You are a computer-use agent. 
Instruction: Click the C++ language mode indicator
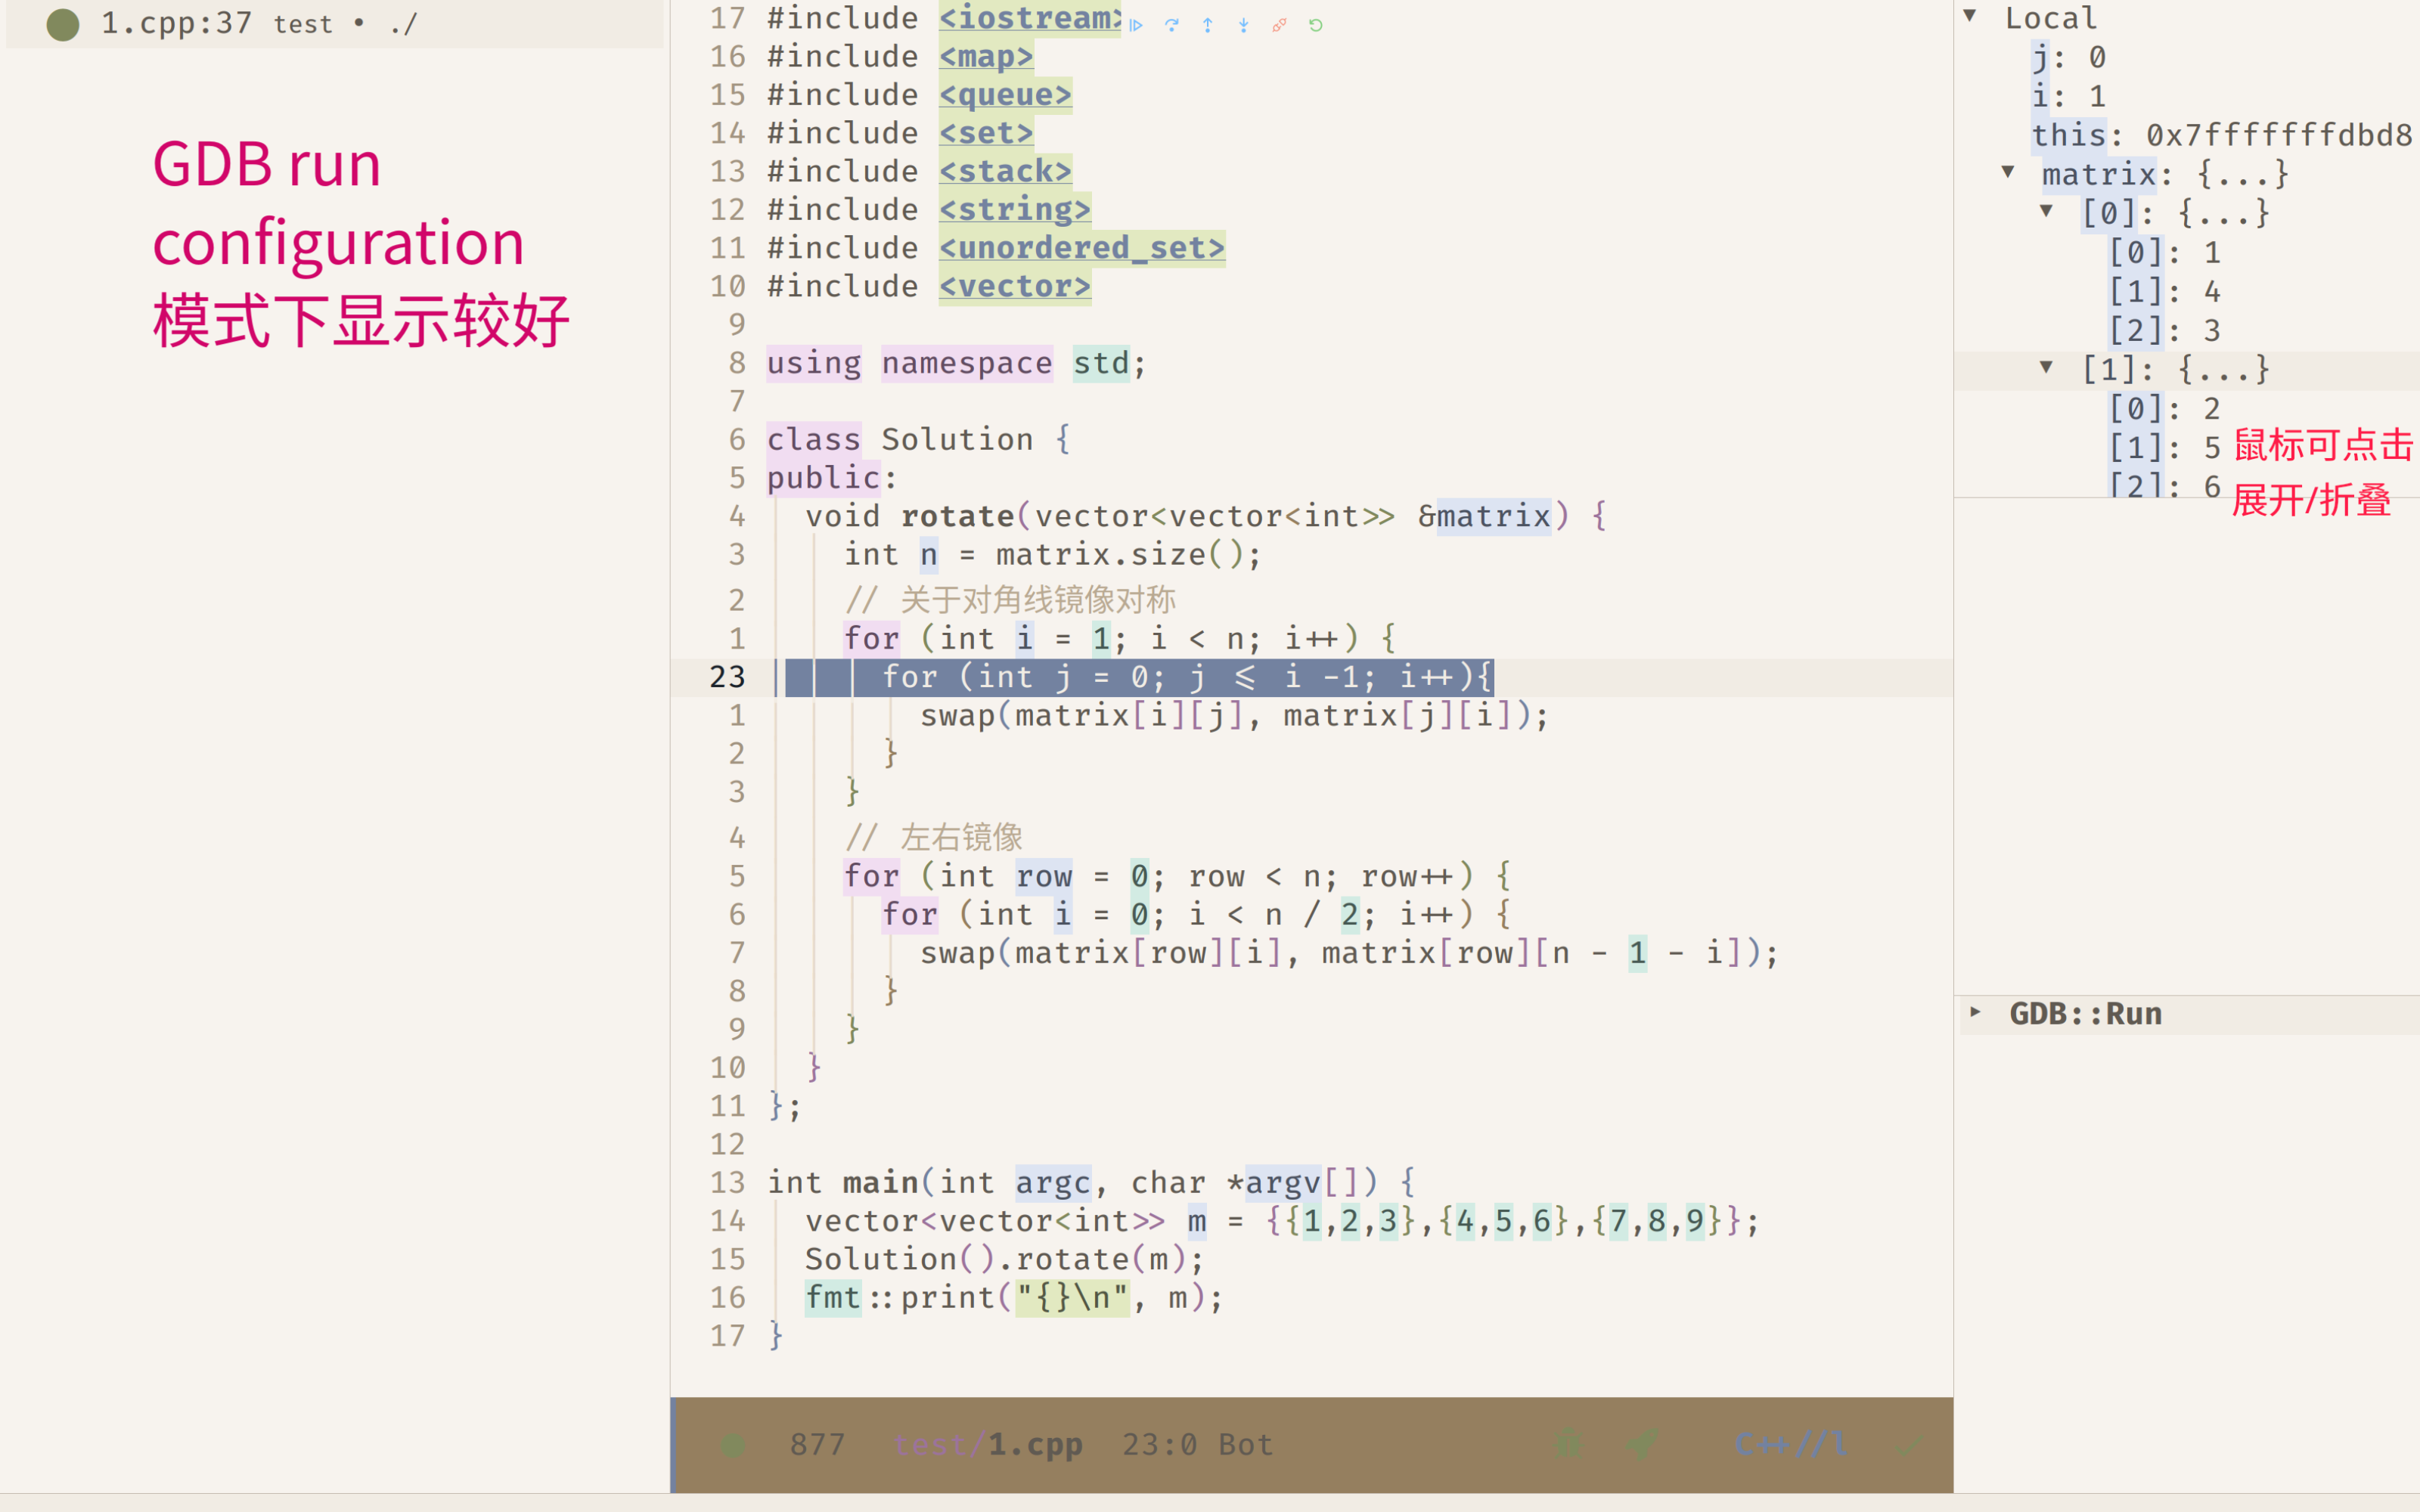(1790, 1443)
